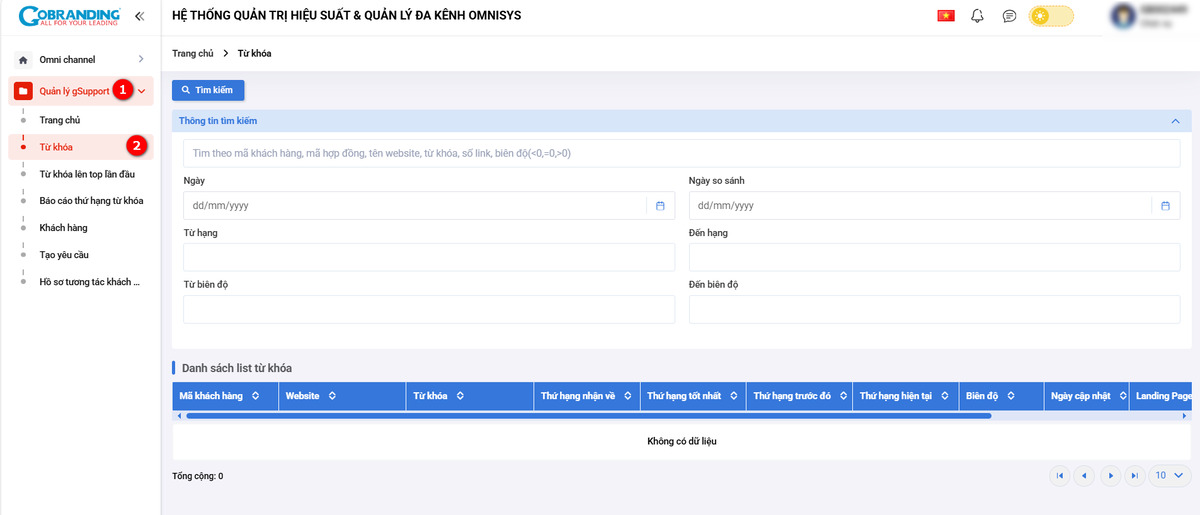The width and height of the screenshot is (1200, 515).
Task: Click the Vietnam flag language icon
Action: pos(945,16)
